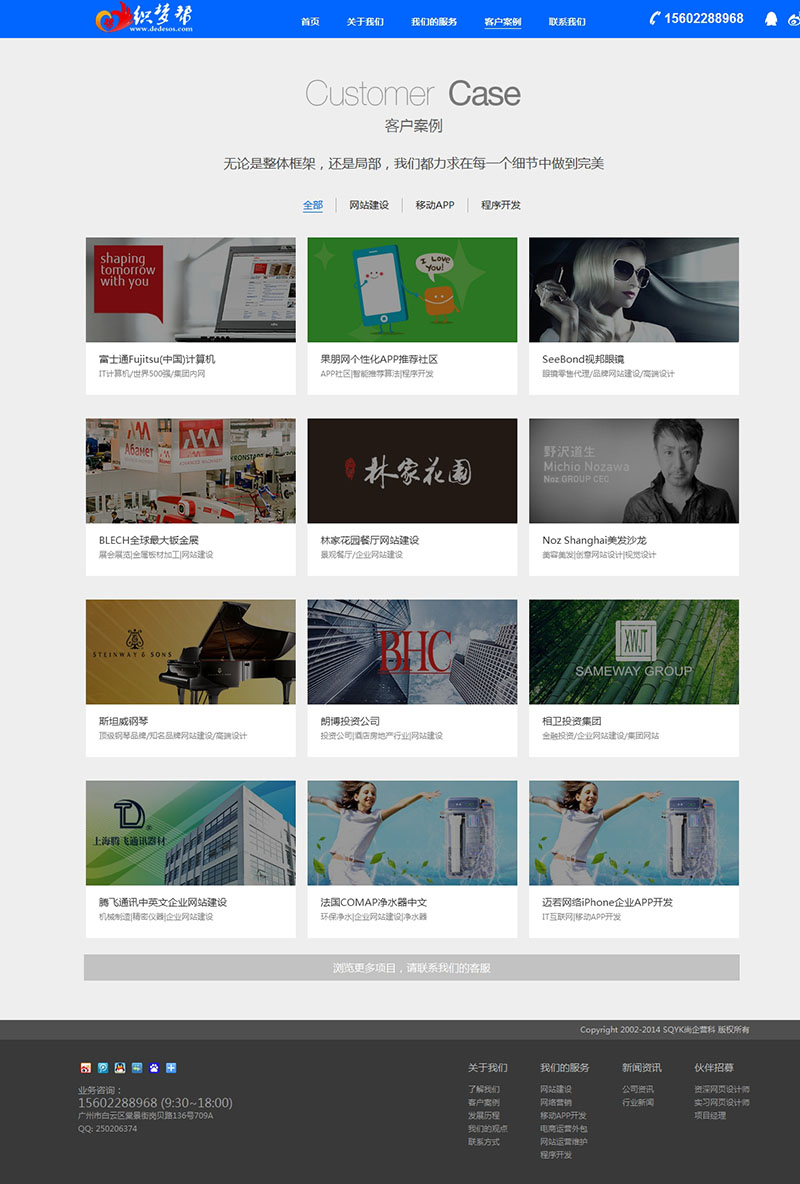Open footer link 实习网页设计师
The height and width of the screenshot is (1184, 800).
coord(722,1102)
